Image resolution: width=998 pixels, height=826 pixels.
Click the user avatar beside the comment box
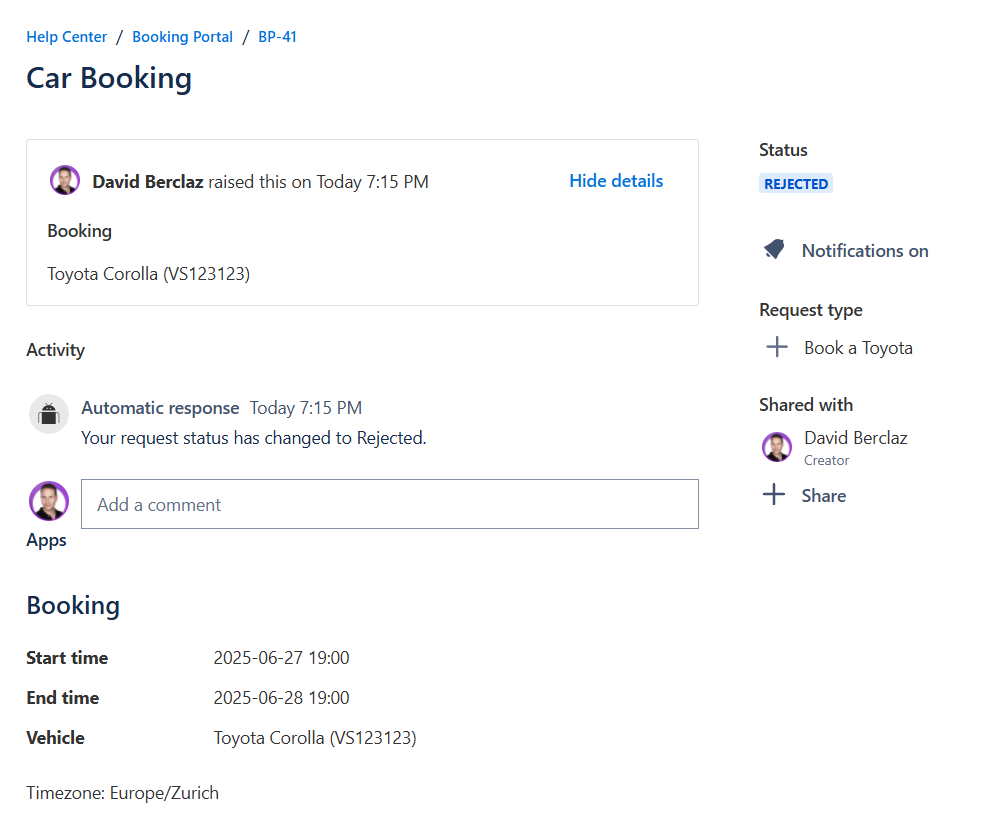click(48, 502)
